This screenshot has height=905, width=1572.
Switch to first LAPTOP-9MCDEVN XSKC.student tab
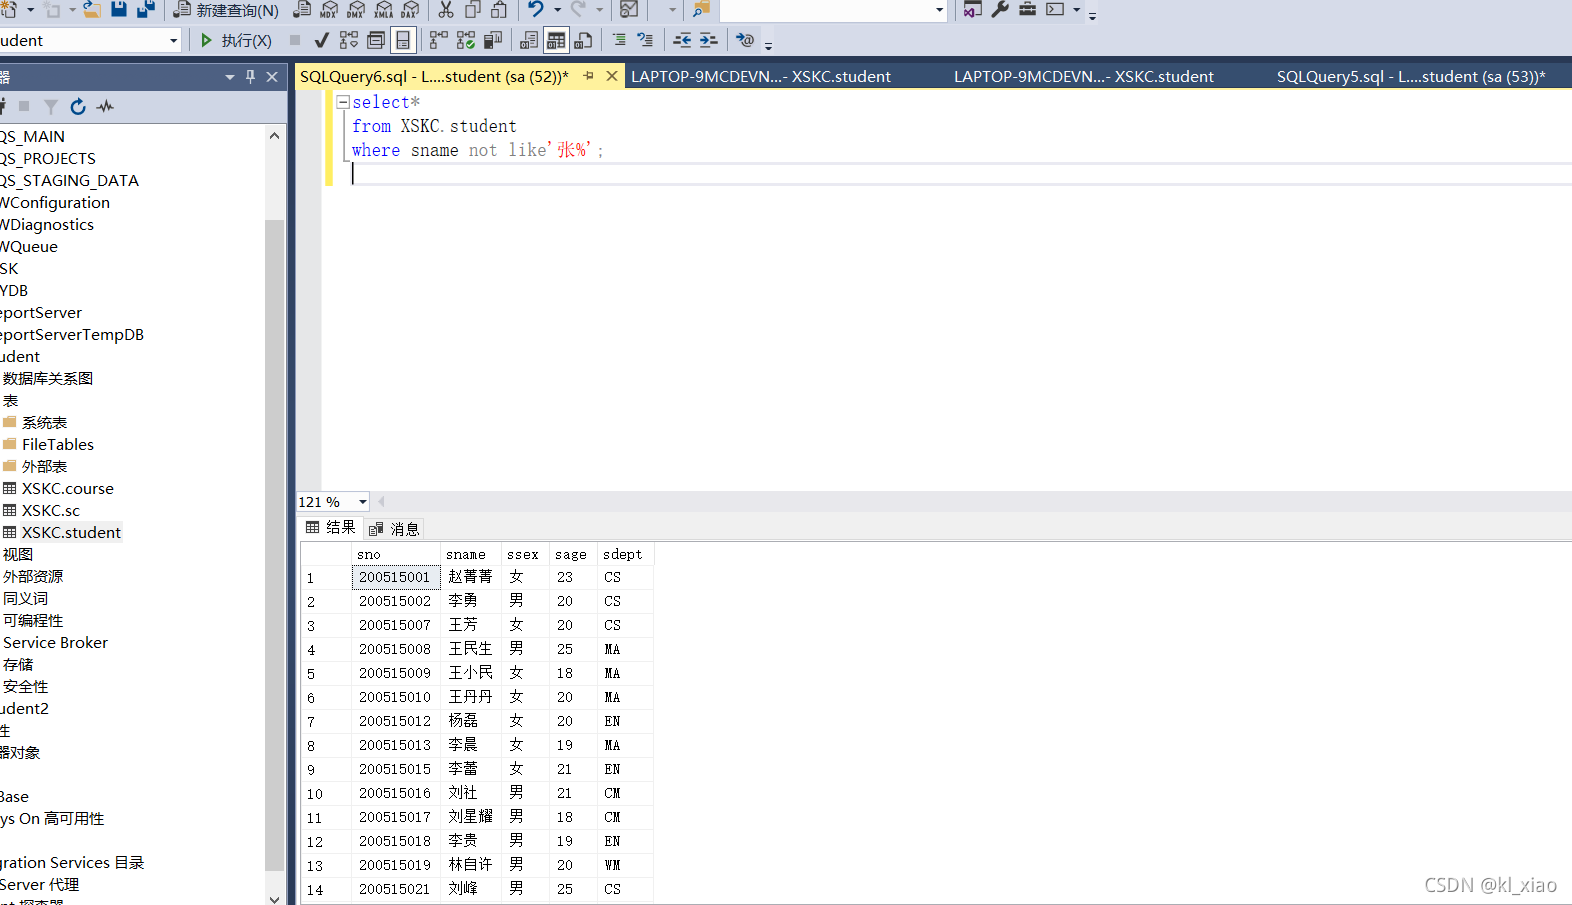point(761,76)
